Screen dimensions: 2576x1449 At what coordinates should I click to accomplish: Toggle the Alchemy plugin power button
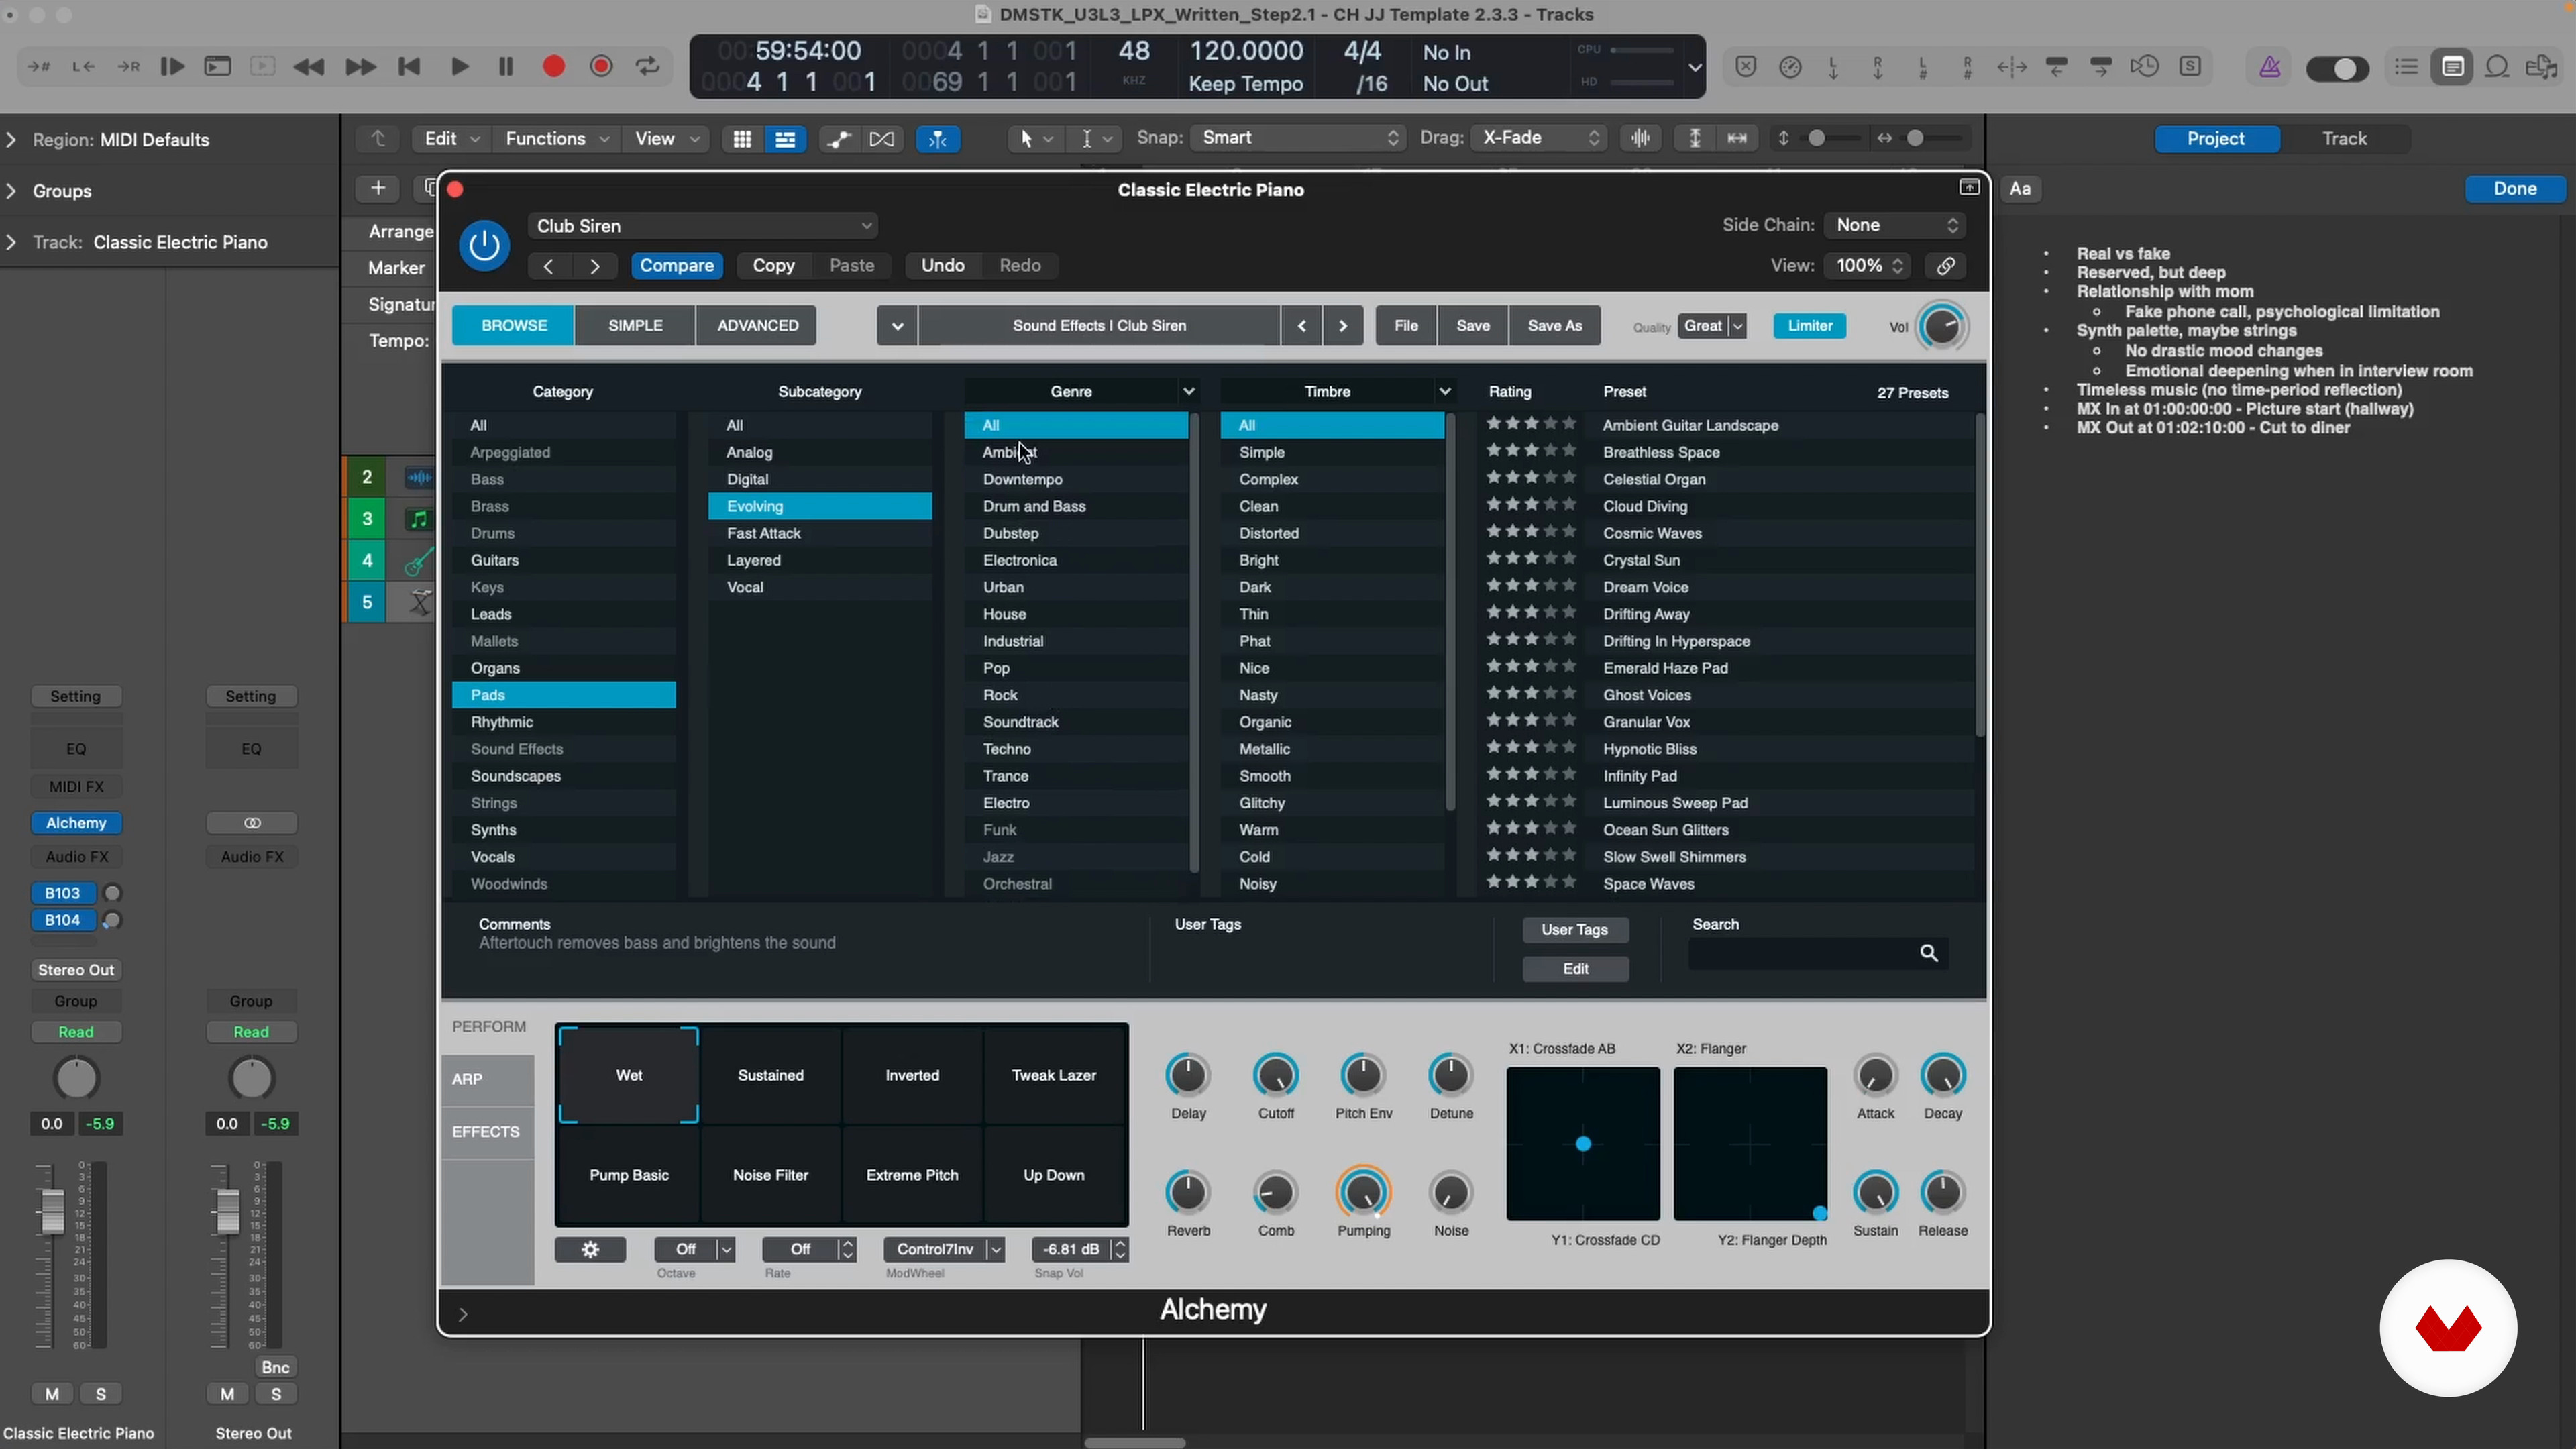click(484, 245)
